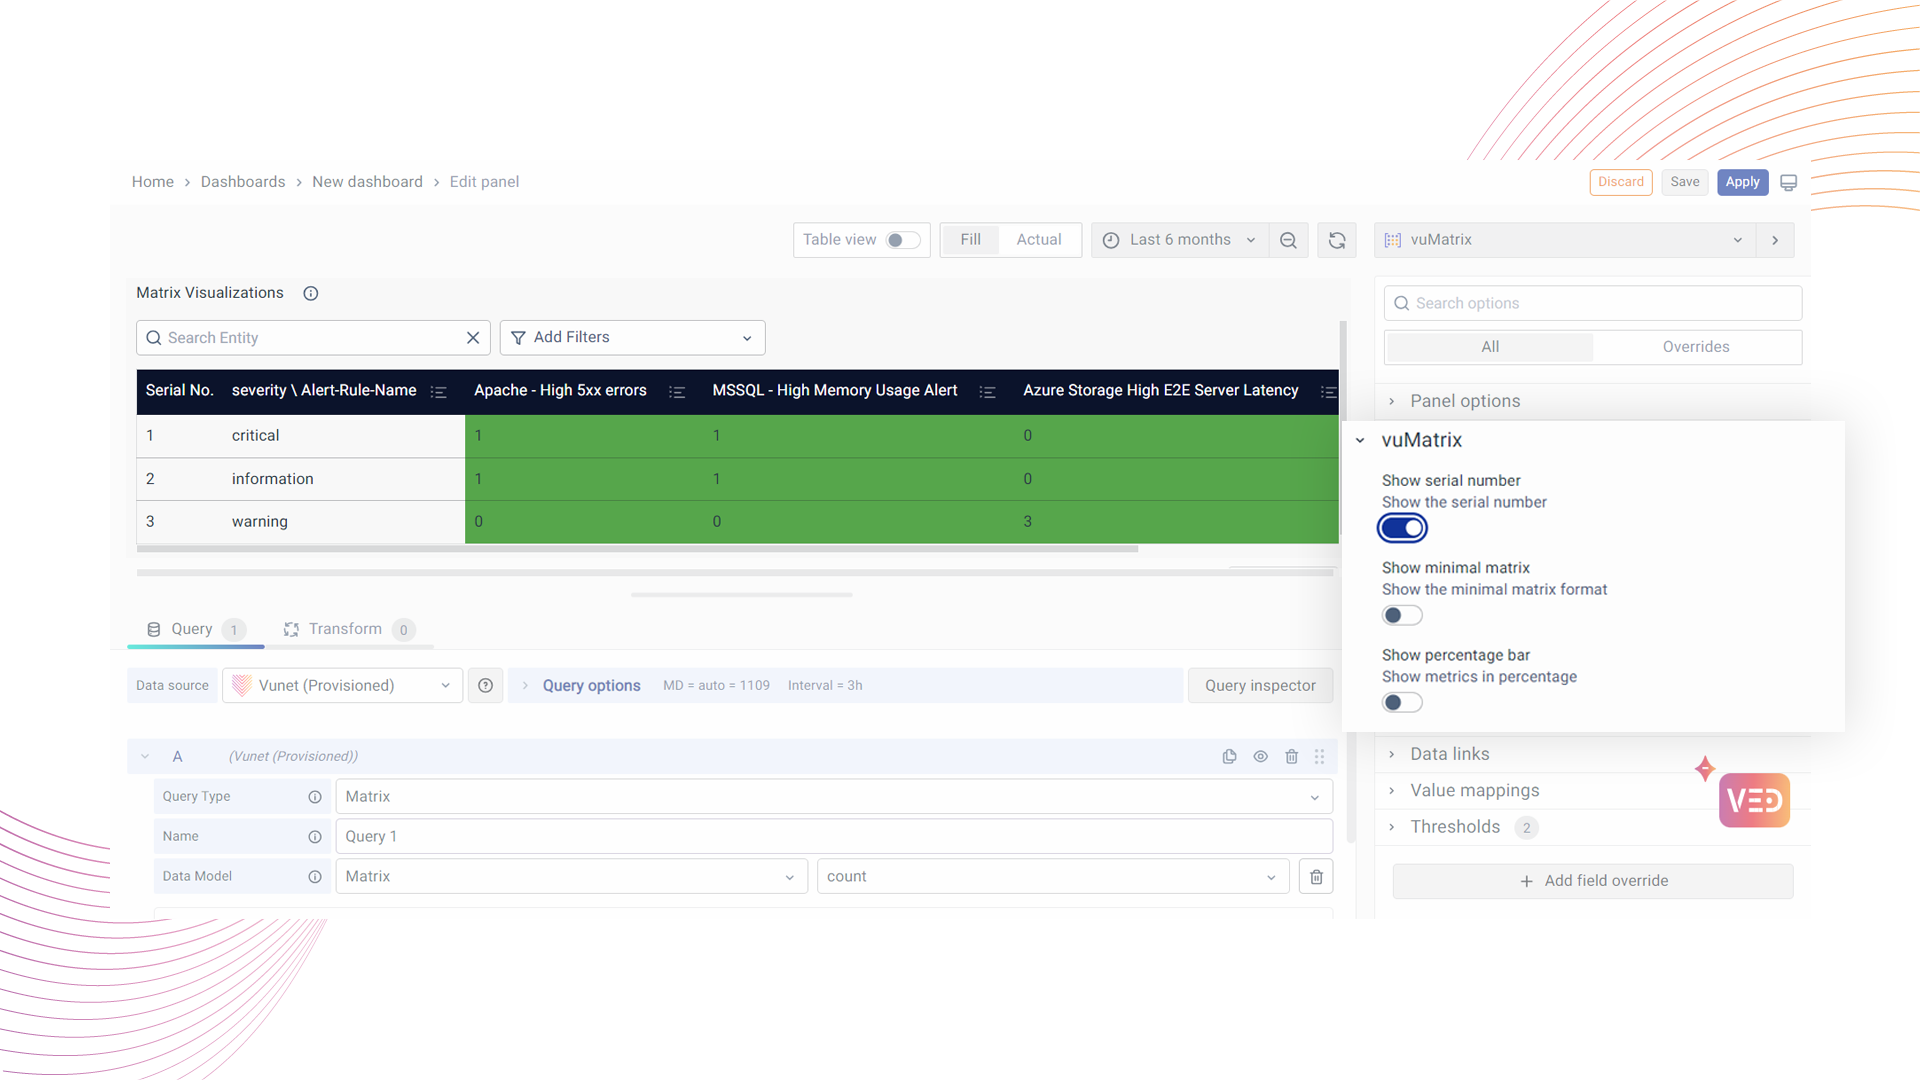Select the Overrides tab

coord(1696,347)
